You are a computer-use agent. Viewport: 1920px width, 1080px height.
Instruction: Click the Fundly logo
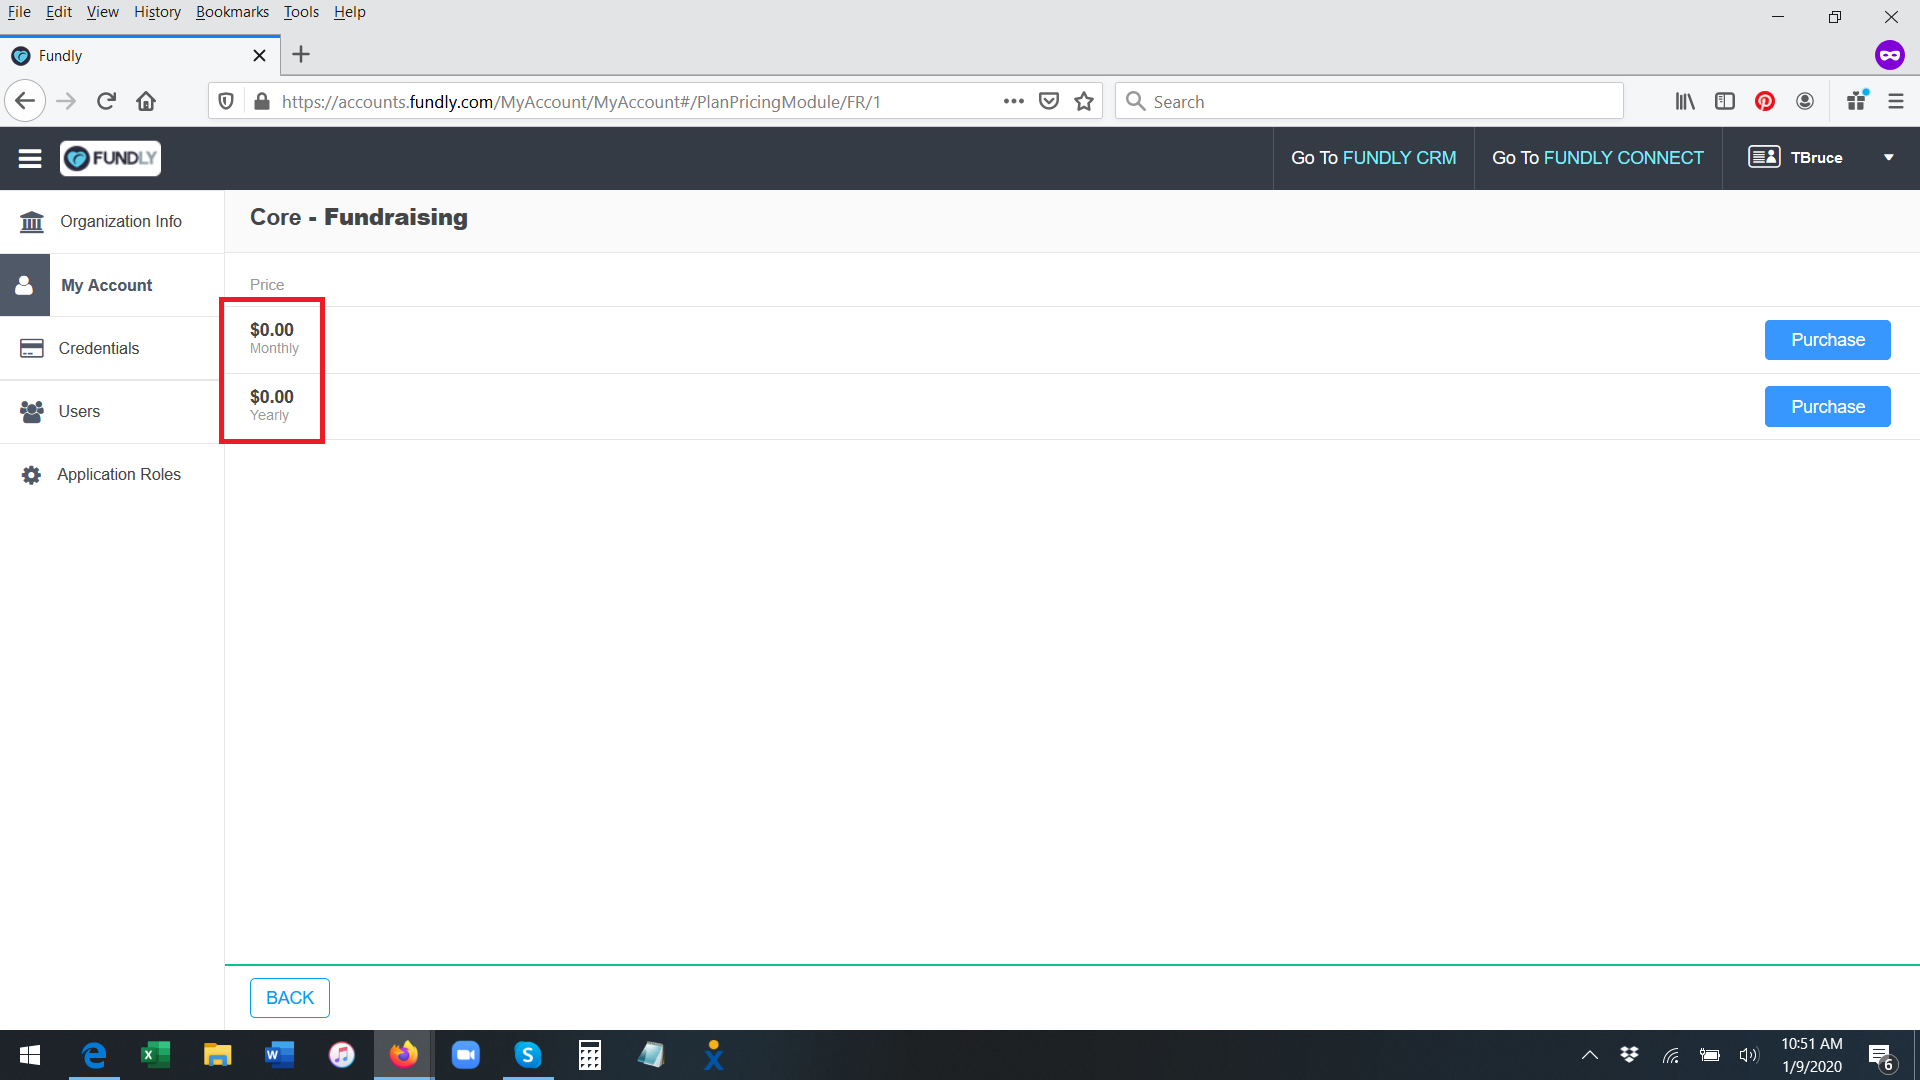click(110, 158)
